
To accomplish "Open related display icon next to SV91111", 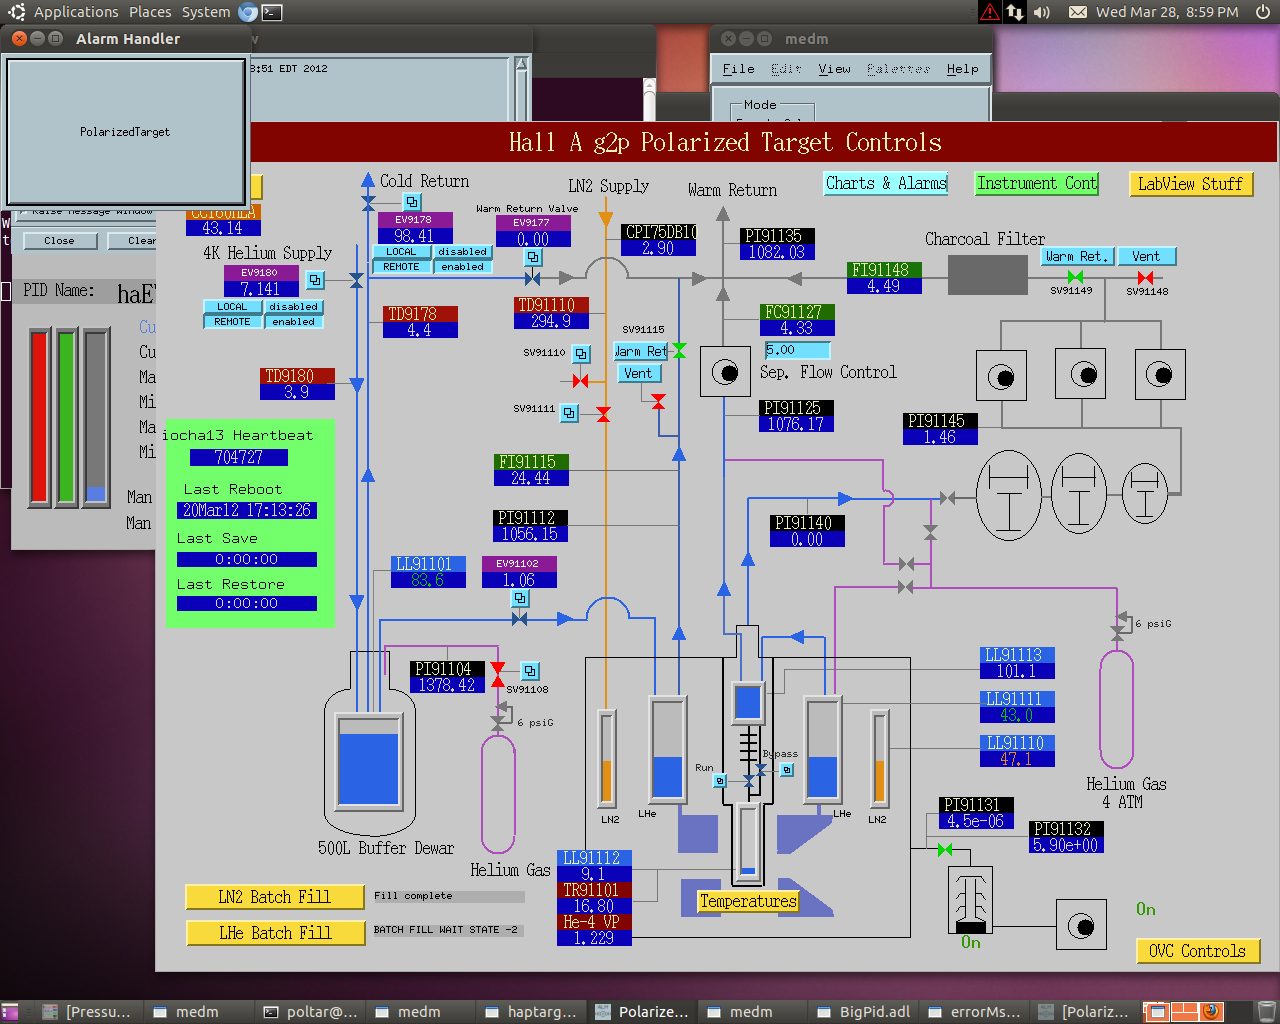I will pos(569,412).
